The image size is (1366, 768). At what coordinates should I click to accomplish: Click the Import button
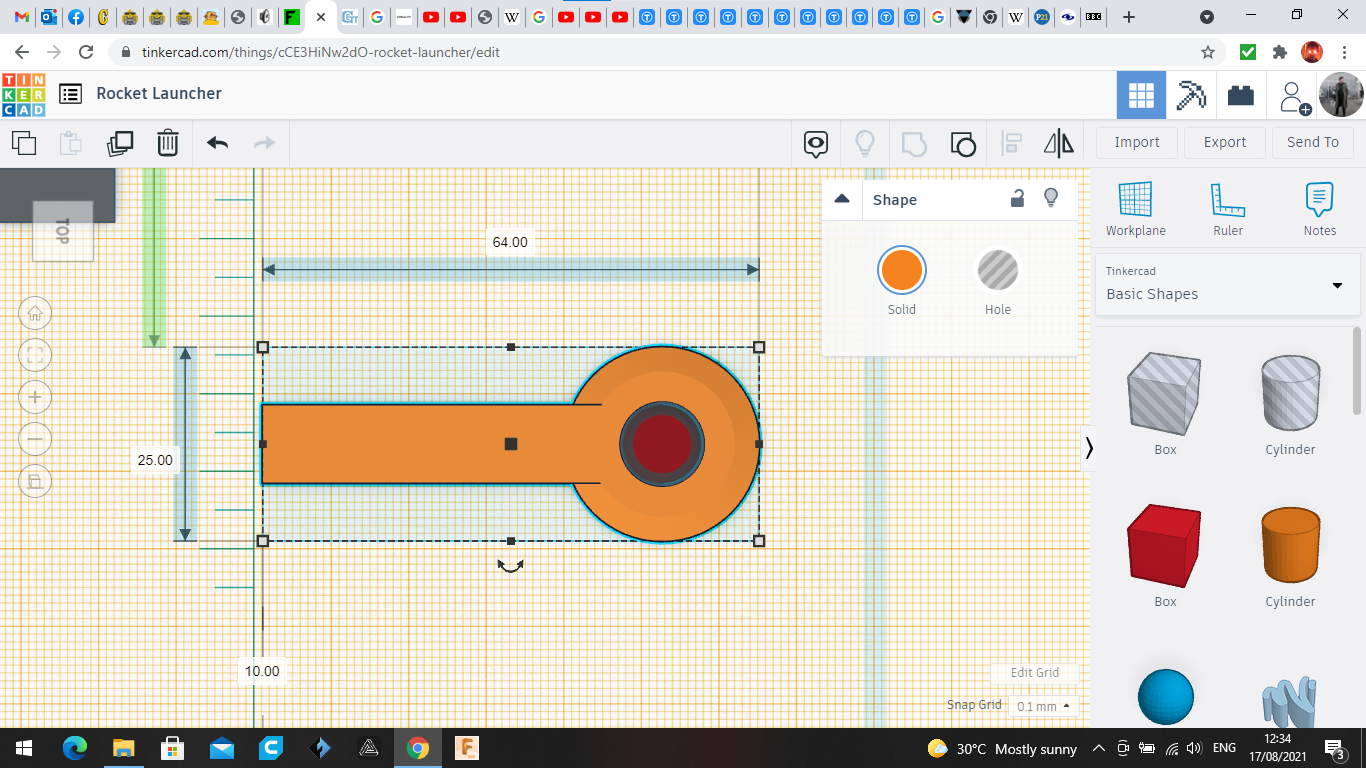tap(1137, 142)
